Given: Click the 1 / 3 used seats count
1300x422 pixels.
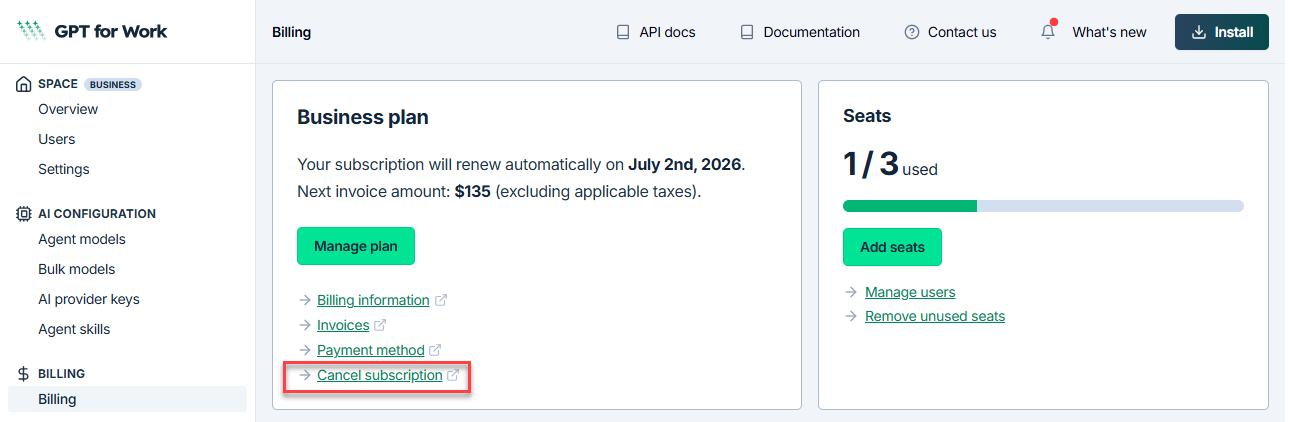Looking at the screenshot, I should 890,164.
